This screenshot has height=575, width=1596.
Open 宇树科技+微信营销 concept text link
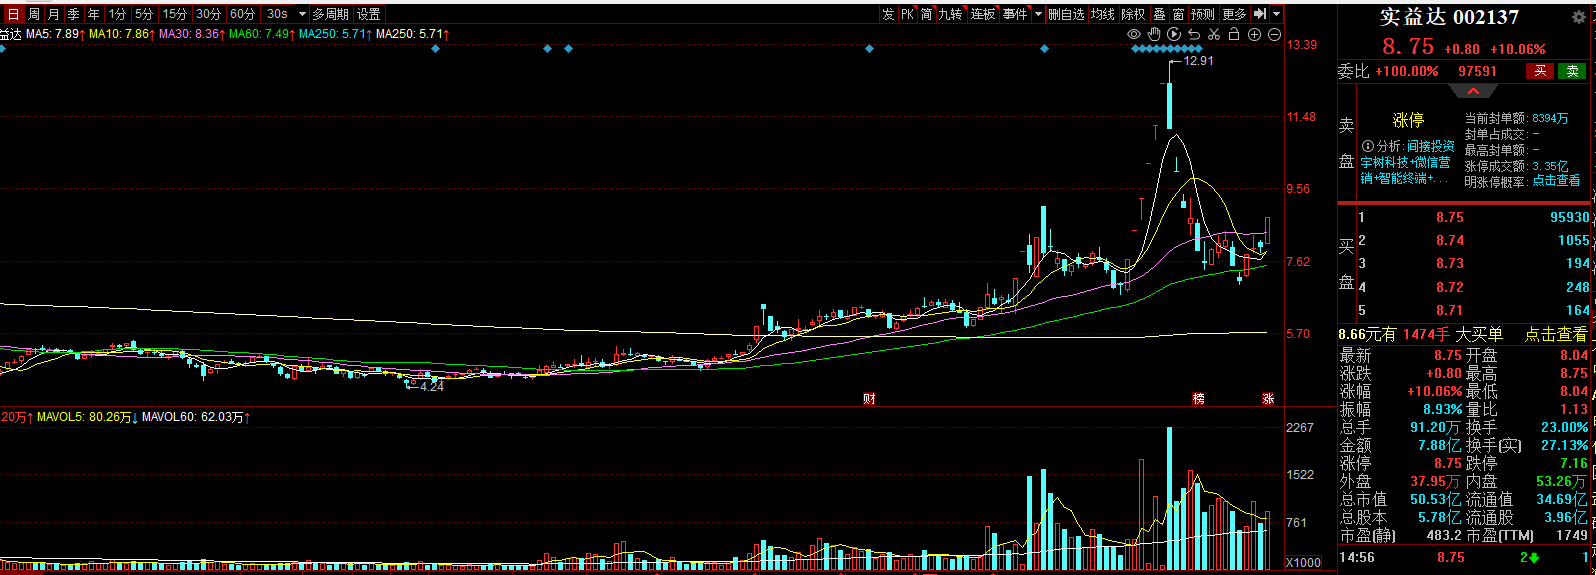pos(1405,162)
